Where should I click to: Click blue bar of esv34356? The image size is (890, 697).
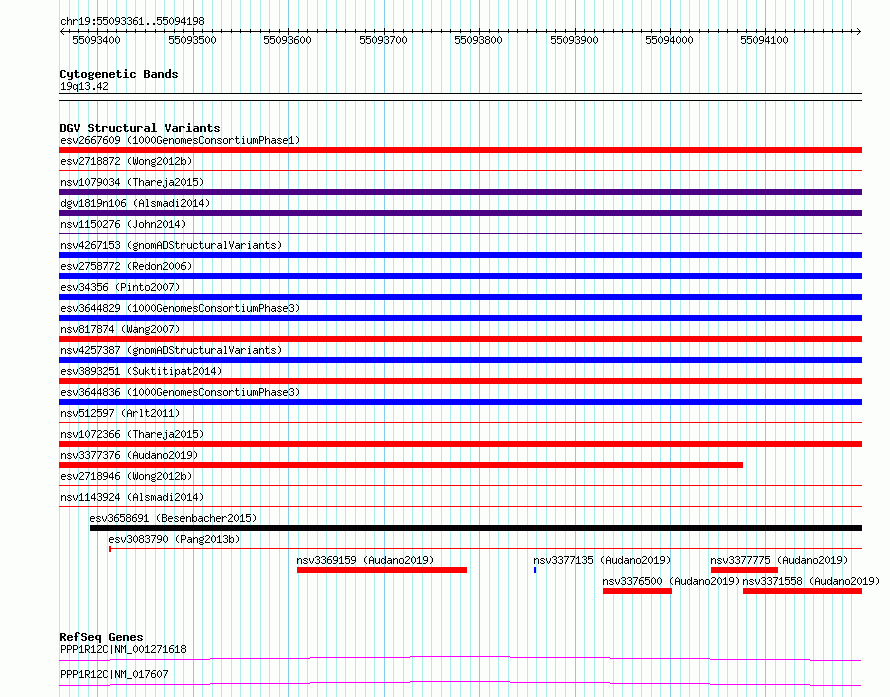coord(460,297)
